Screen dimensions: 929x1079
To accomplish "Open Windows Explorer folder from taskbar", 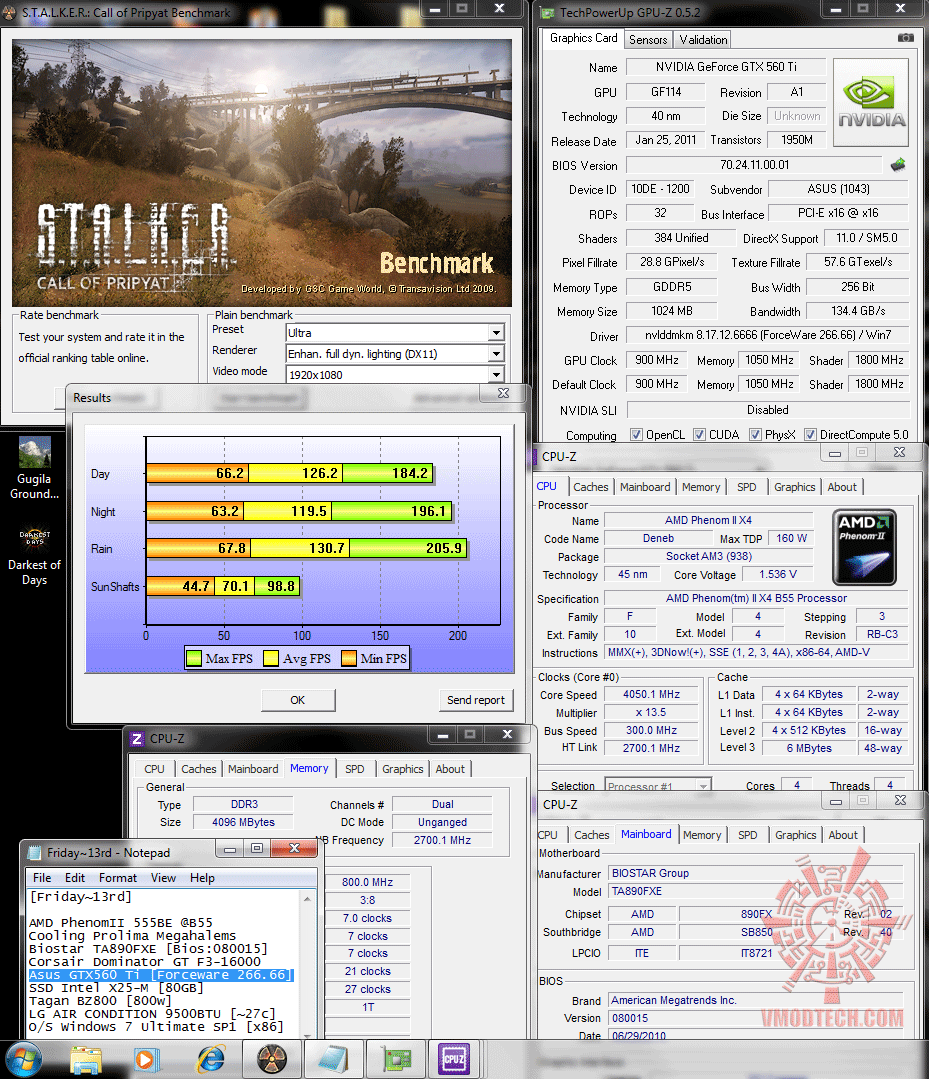I will 86,1060.
